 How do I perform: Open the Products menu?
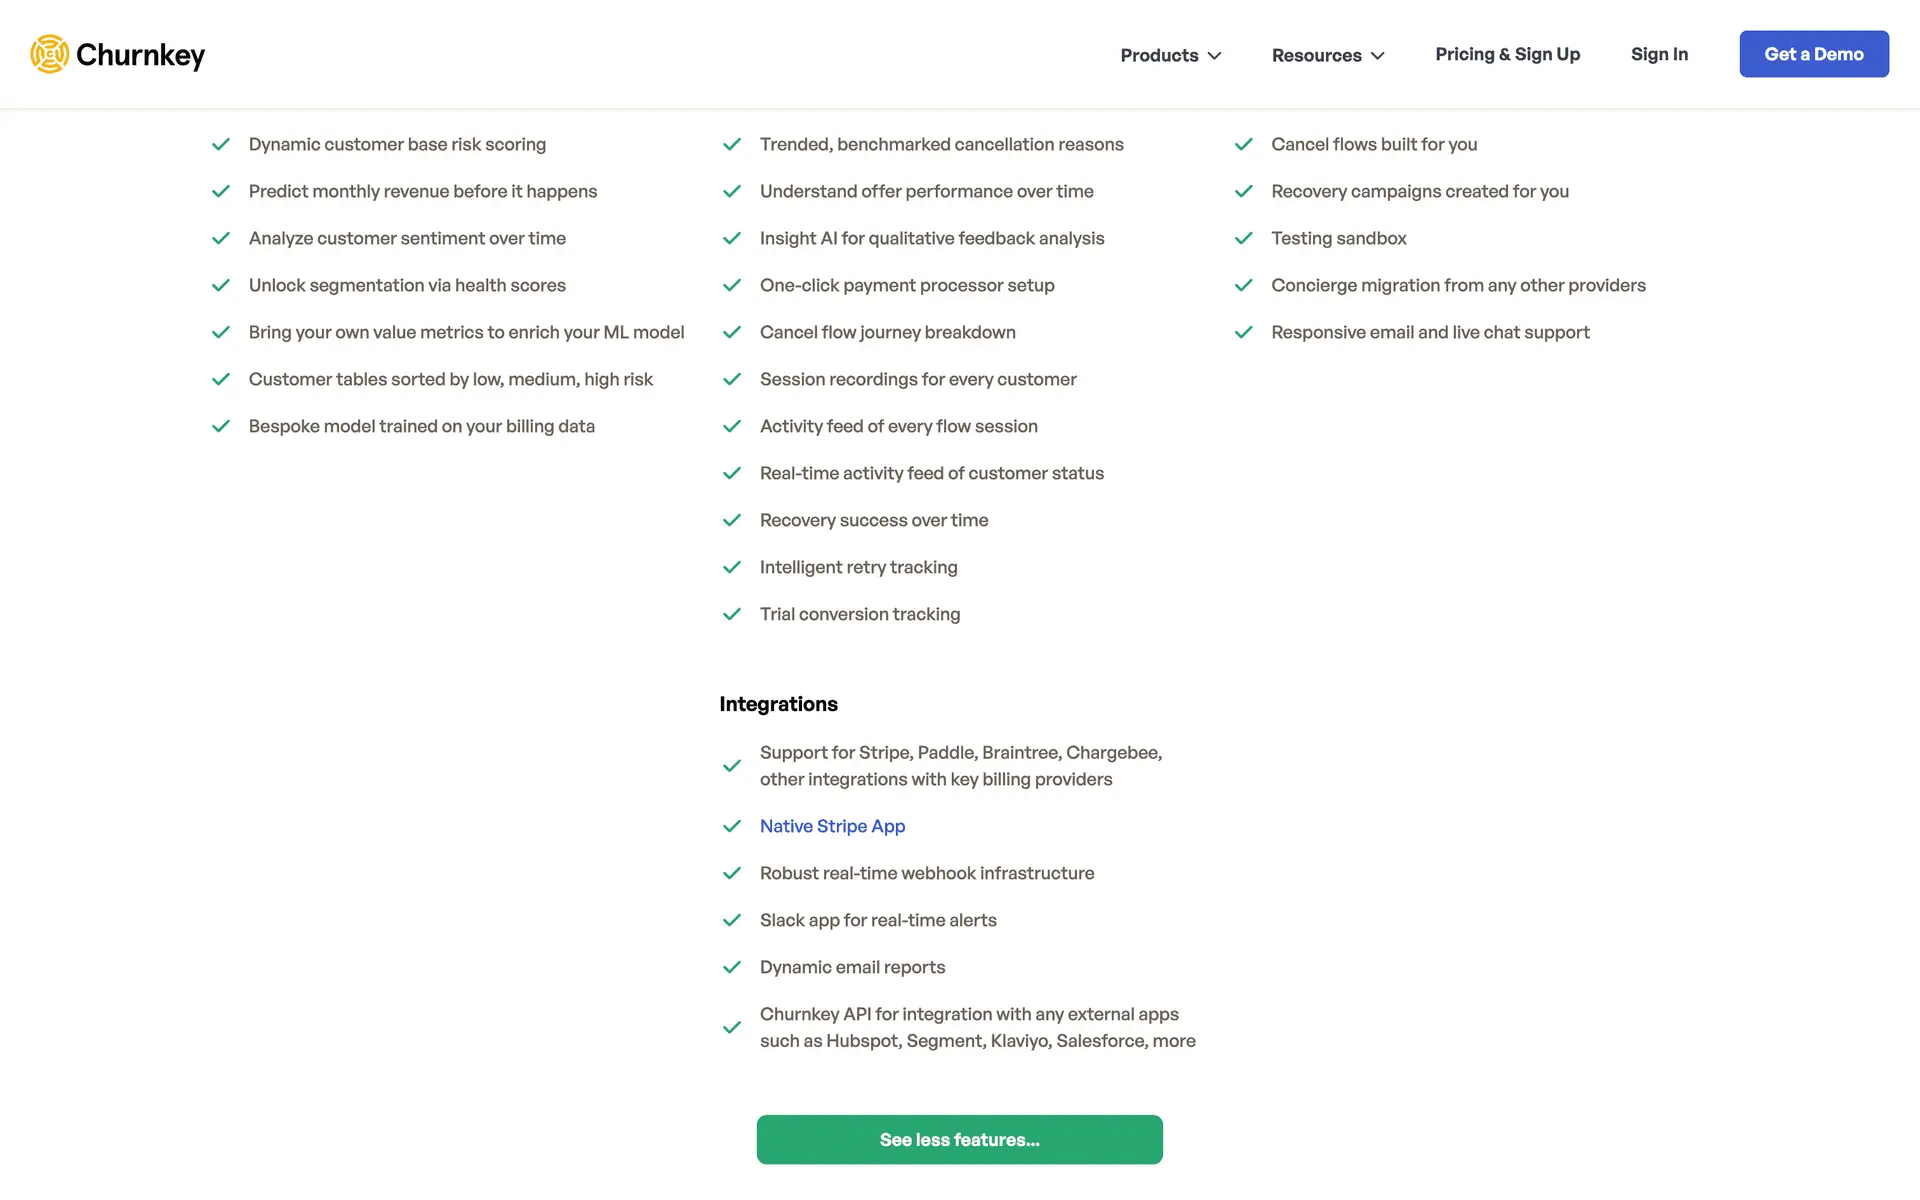click(1159, 55)
